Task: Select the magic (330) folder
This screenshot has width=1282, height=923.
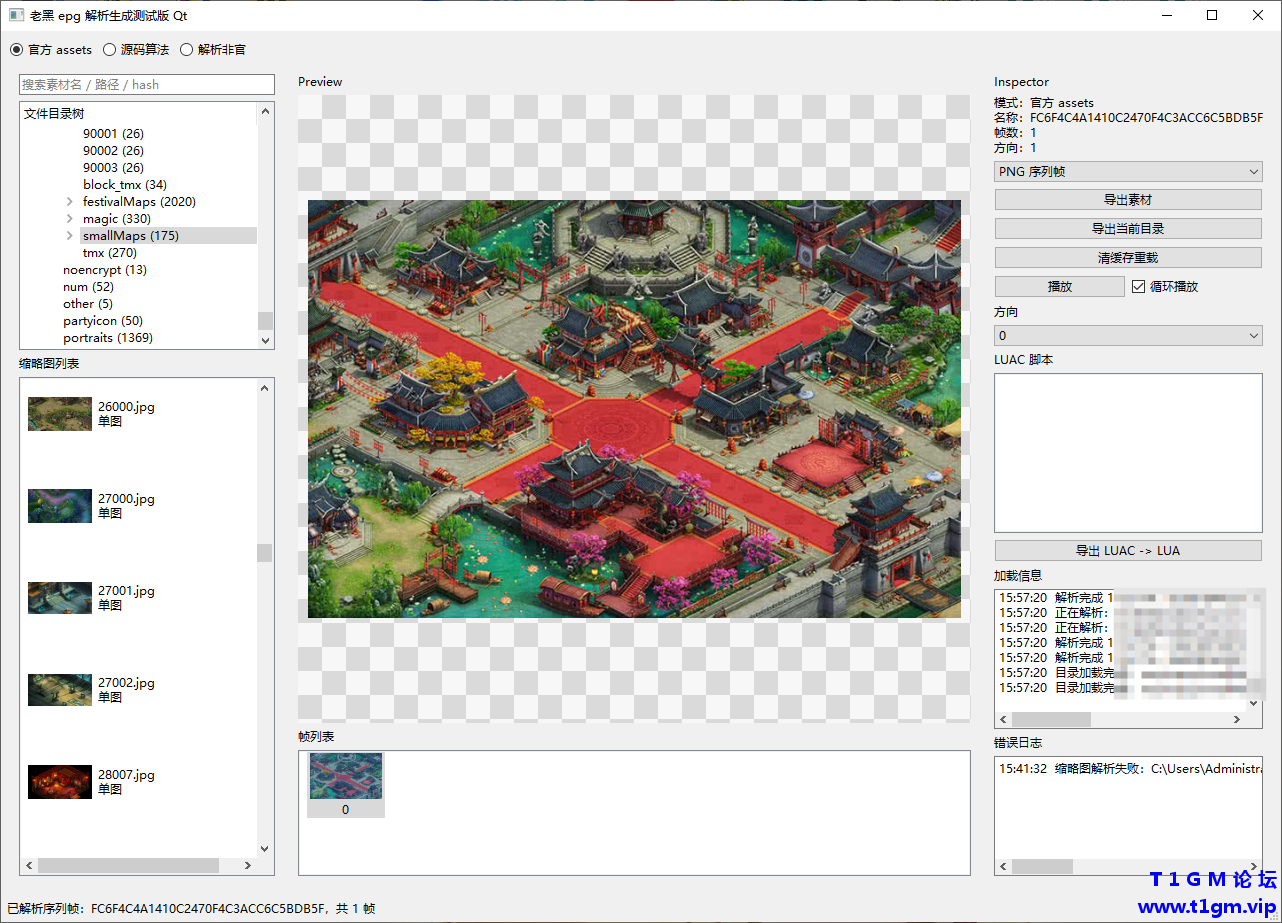Action: (x=117, y=219)
